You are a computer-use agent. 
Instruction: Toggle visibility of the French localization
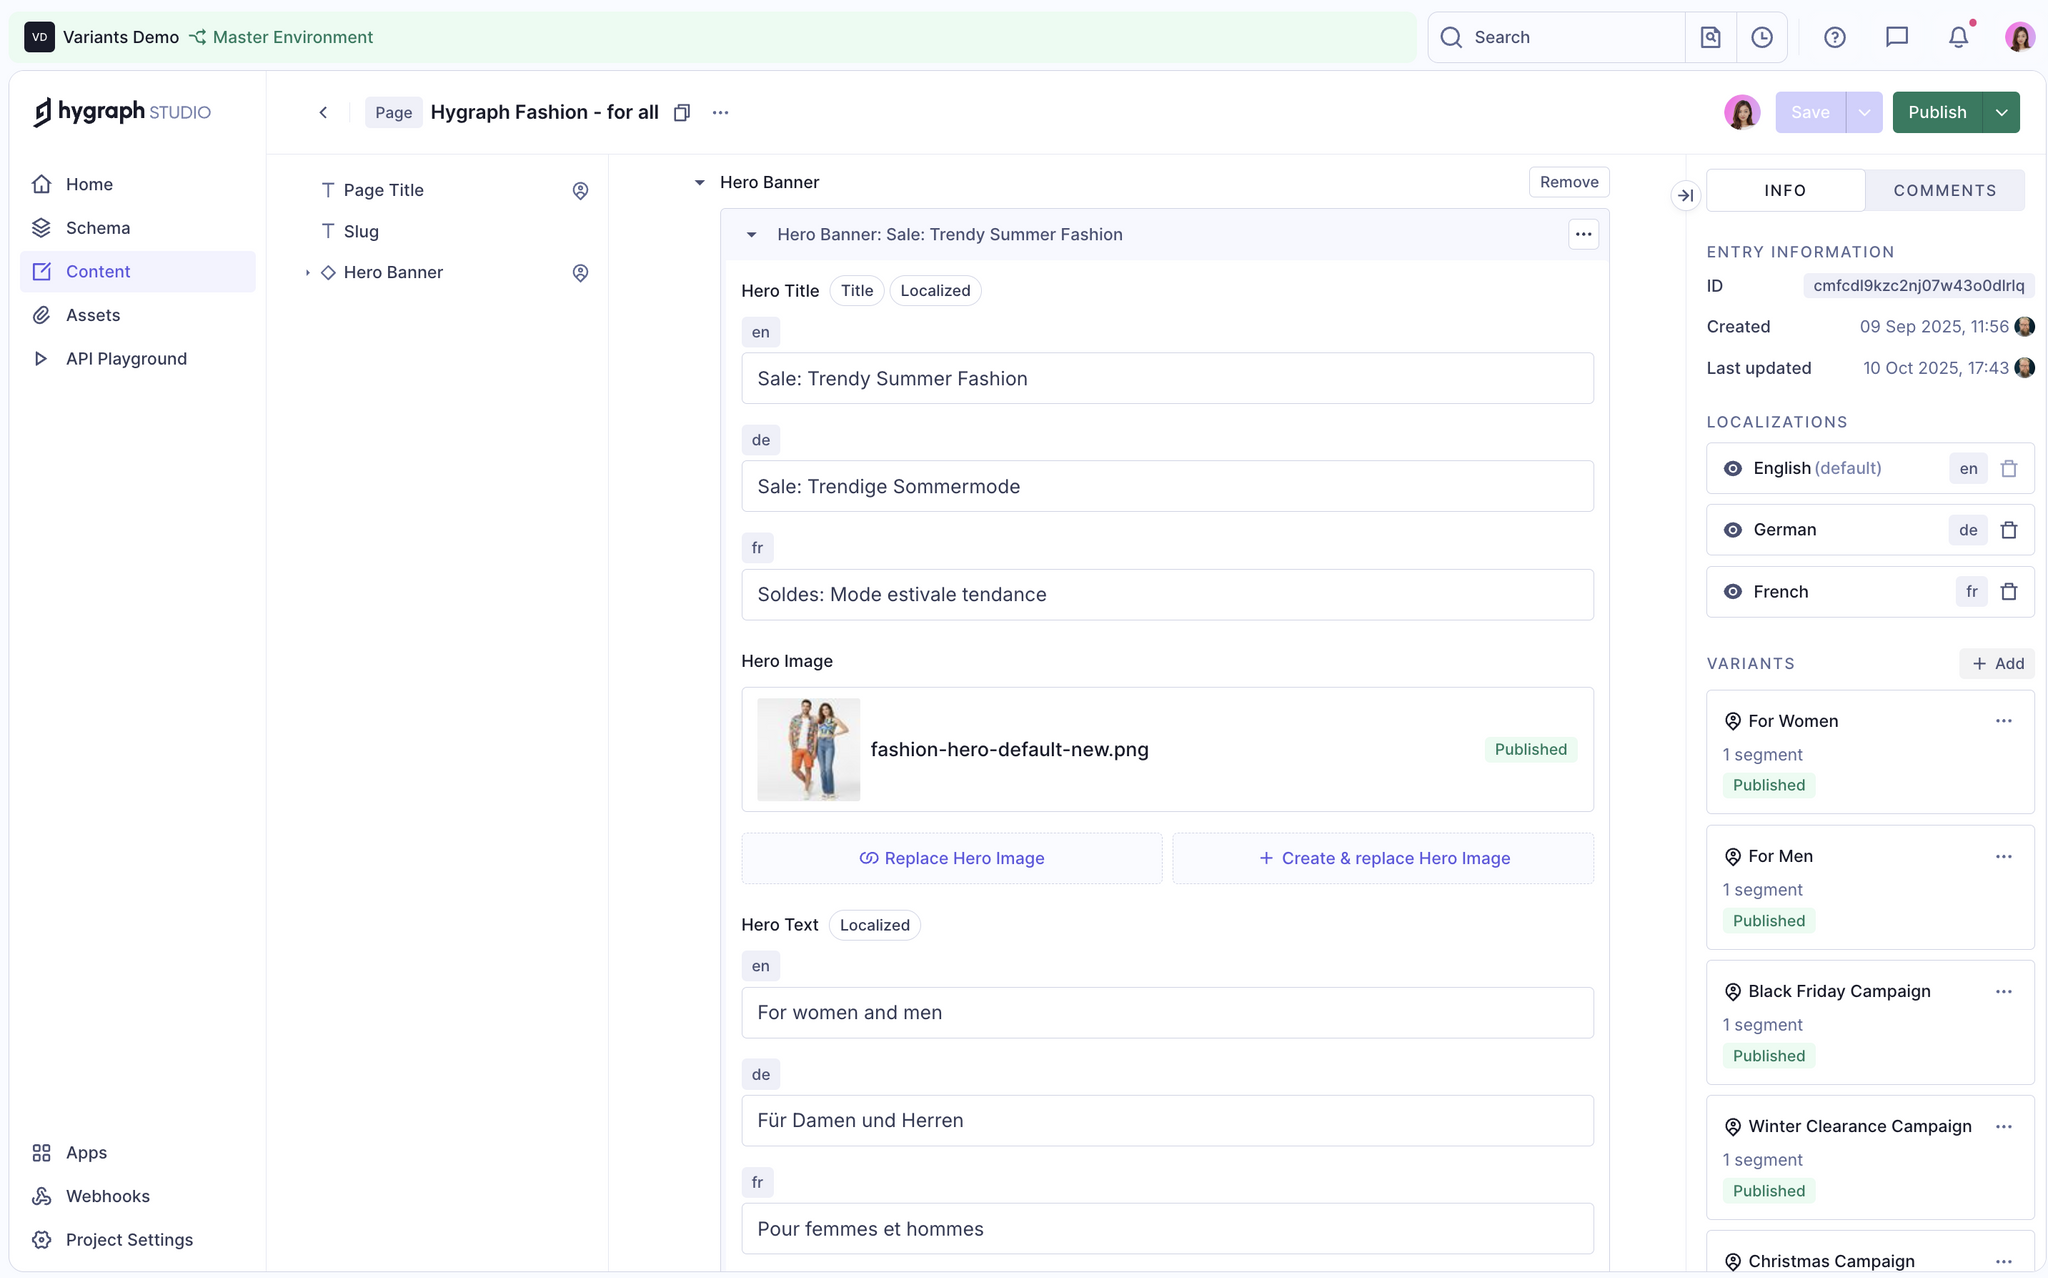click(1733, 591)
